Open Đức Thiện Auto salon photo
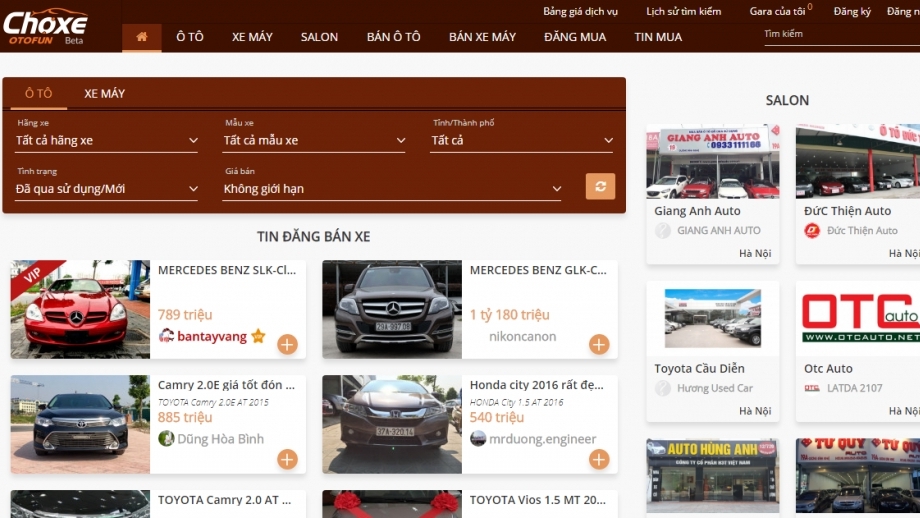The width and height of the screenshot is (920, 518). tap(858, 161)
